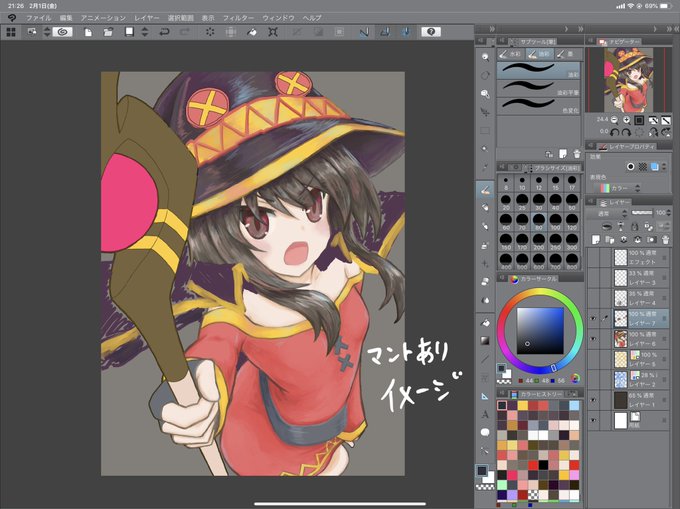The image size is (680, 509).
Task: Toggle visibility of Layer 6
Action: point(593,339)
